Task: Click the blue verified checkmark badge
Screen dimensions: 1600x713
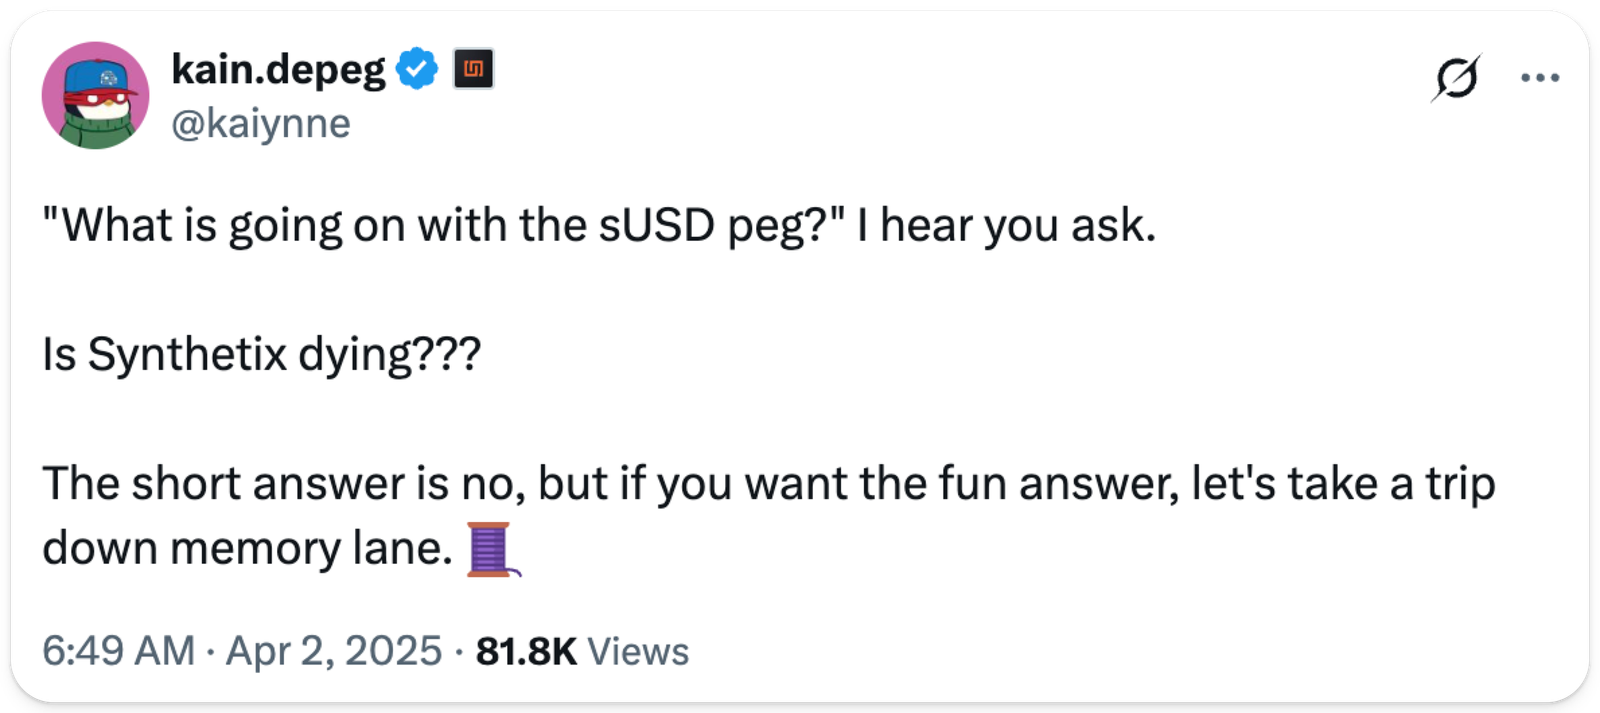Action: (417, 69)
